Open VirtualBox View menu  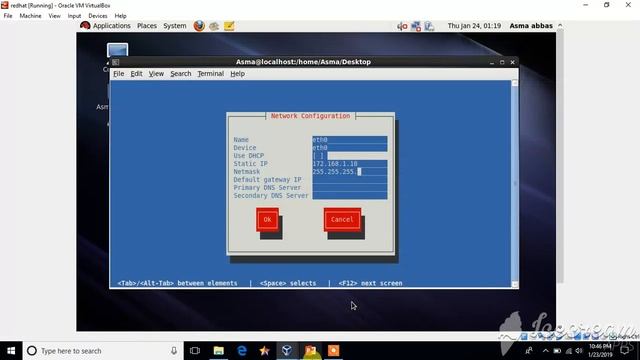click(54, 16)
